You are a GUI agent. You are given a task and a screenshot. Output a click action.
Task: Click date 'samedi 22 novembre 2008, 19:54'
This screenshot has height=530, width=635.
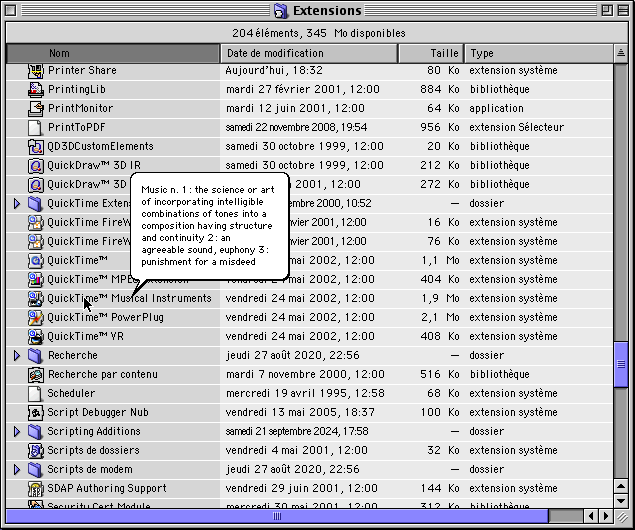[296, 128]
